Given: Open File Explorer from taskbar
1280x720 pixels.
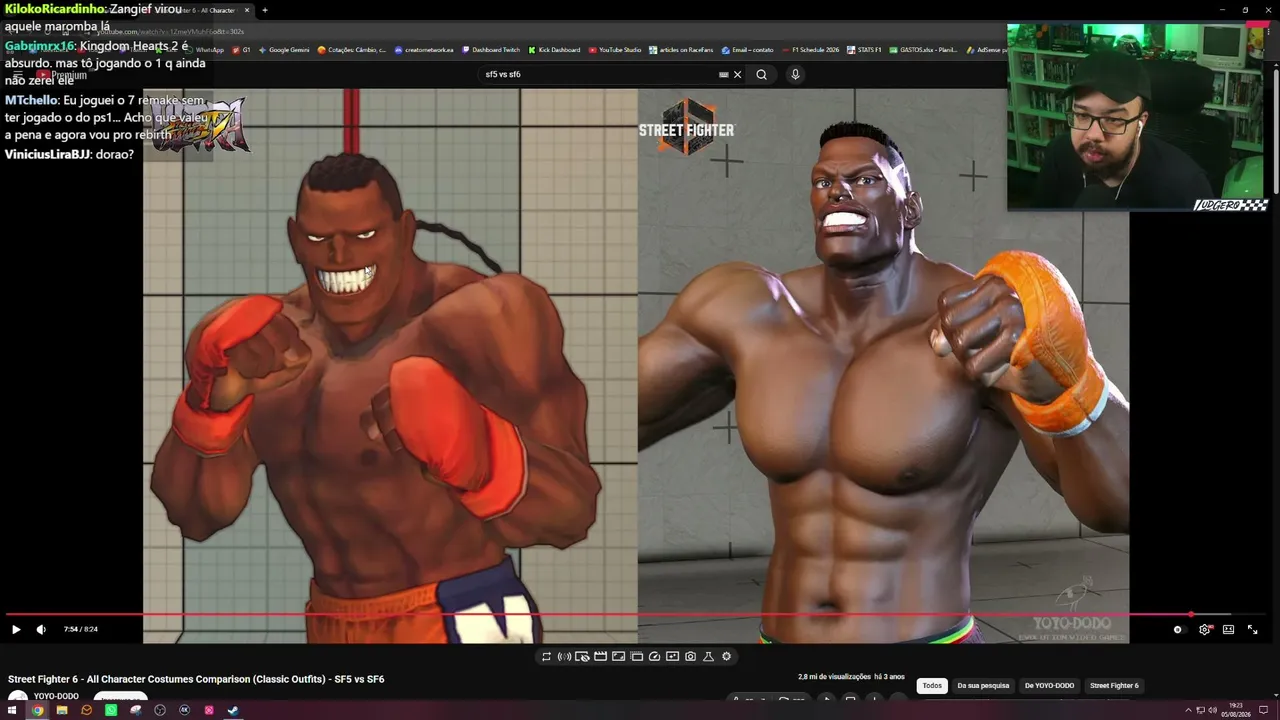Looking at the screenshot, I should (x=62, y=710).
